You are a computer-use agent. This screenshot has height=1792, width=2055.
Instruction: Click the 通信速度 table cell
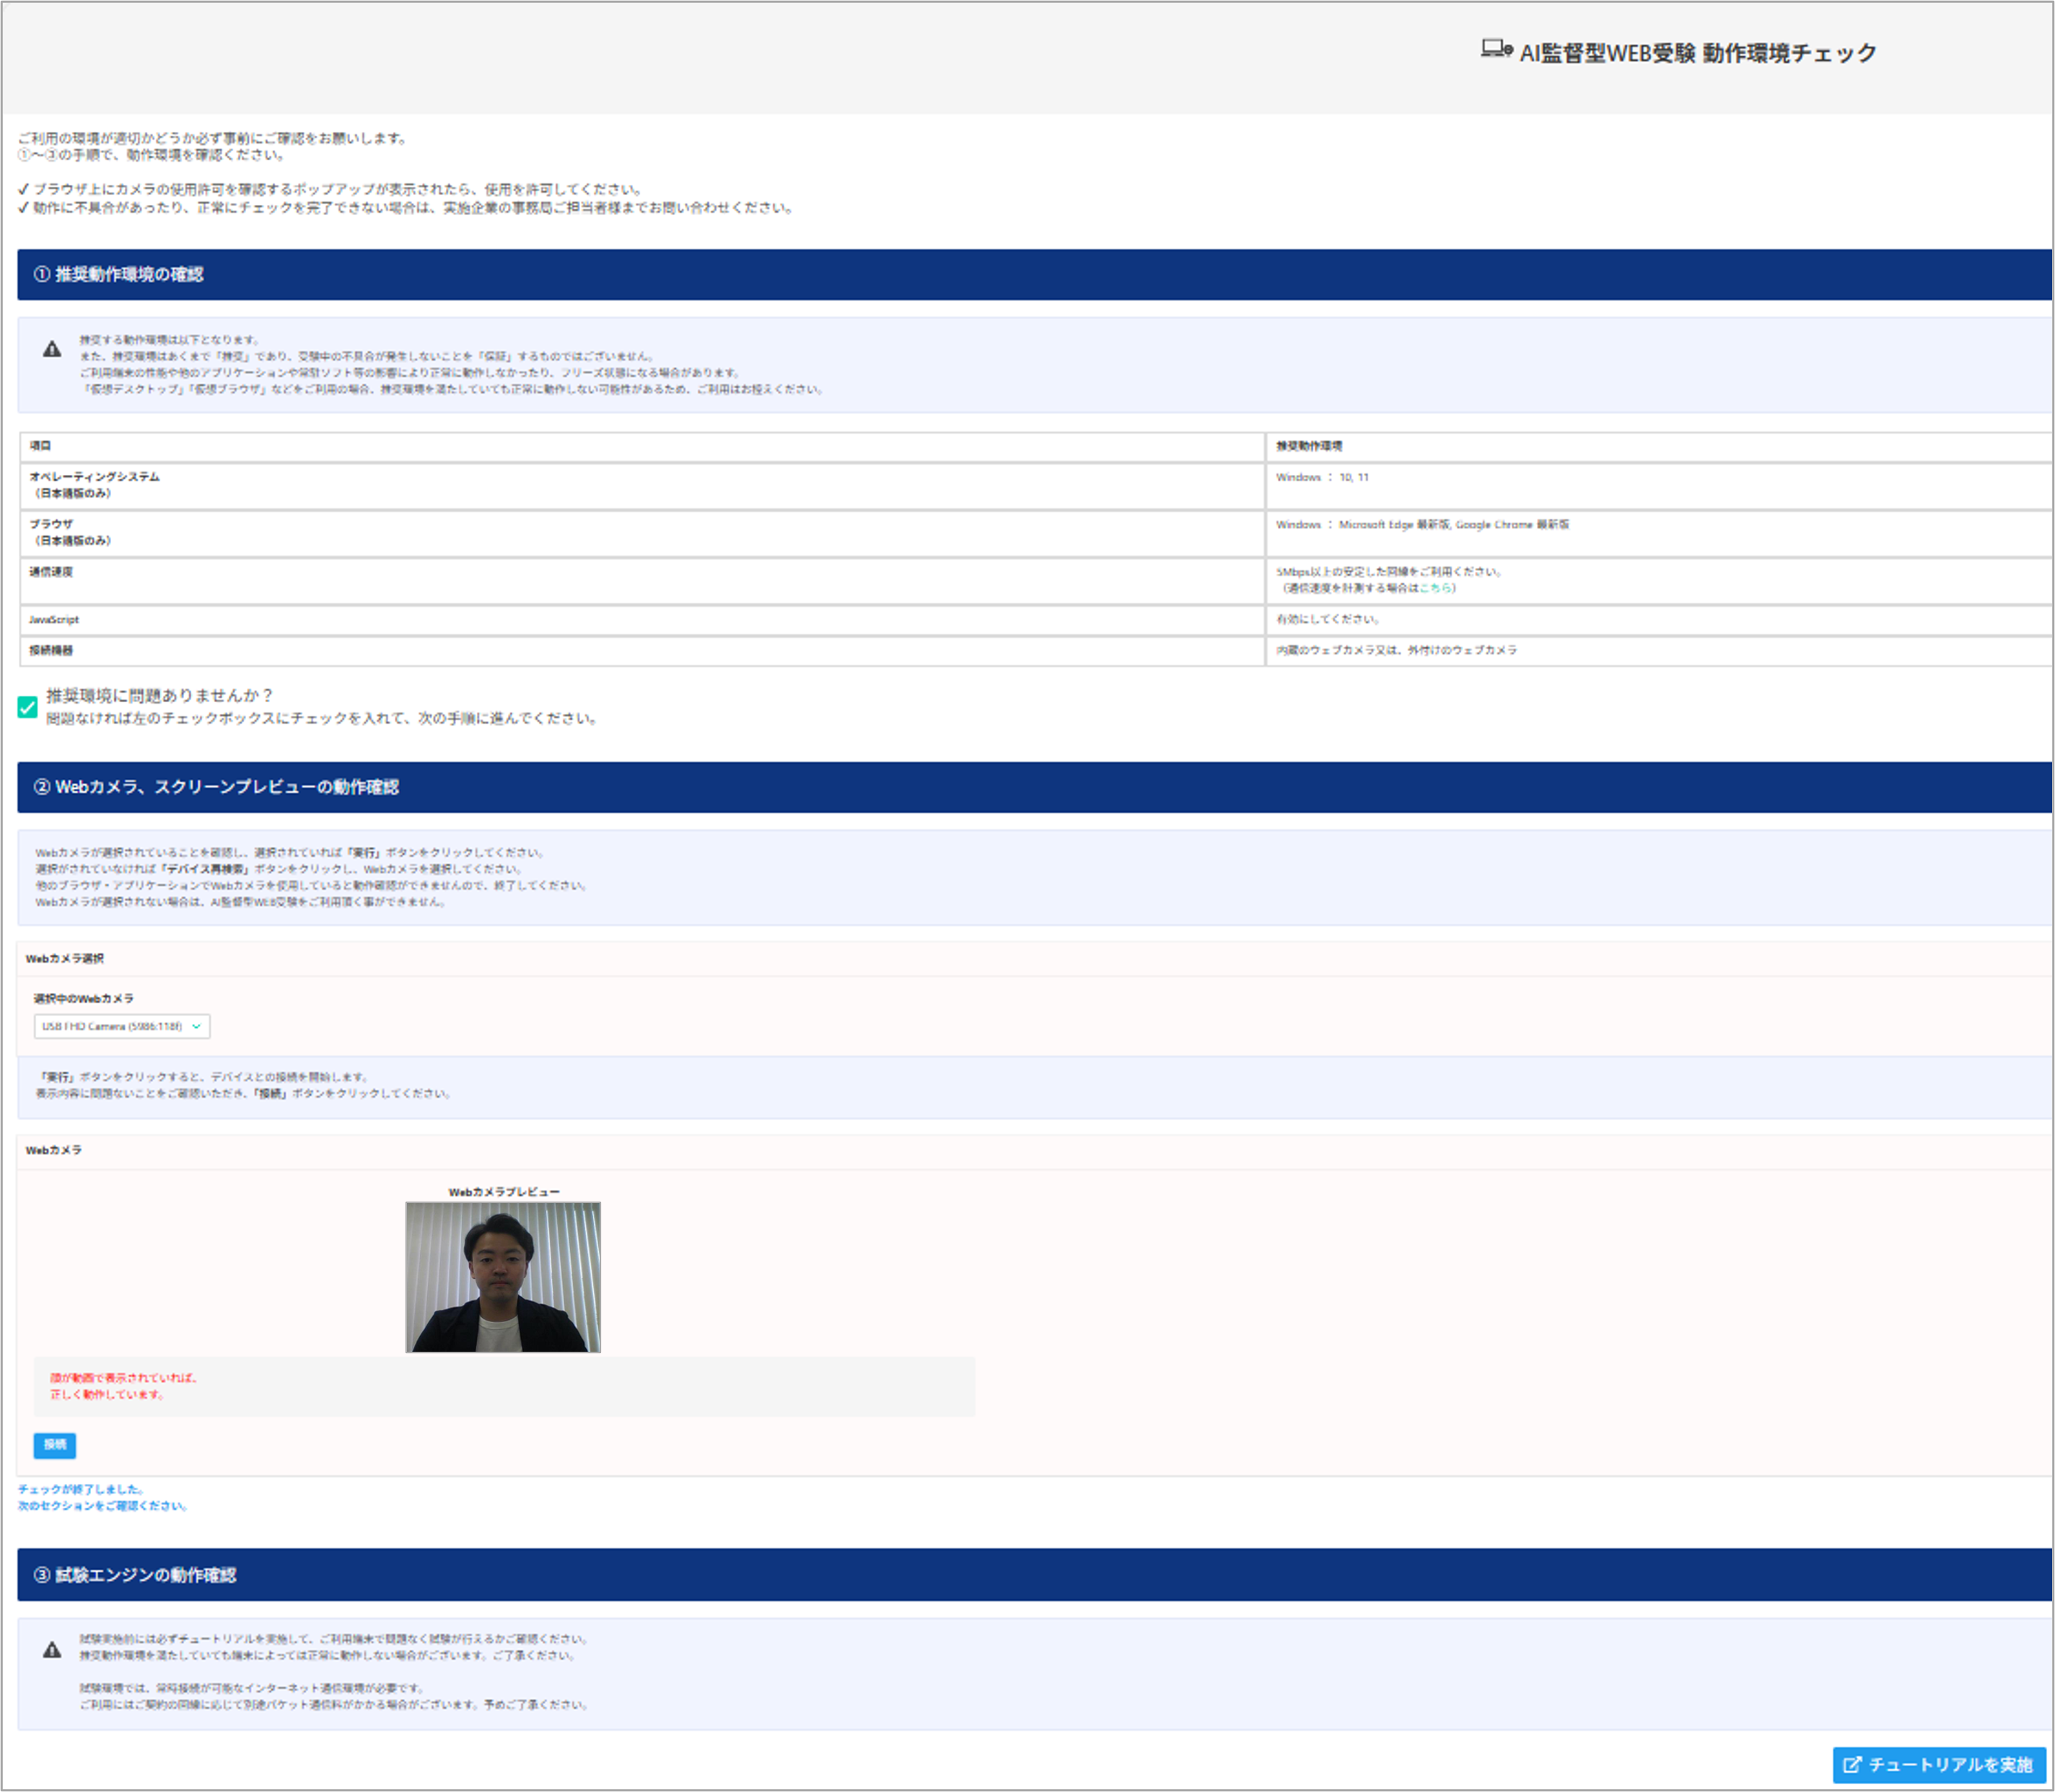[x=642, y=580]
